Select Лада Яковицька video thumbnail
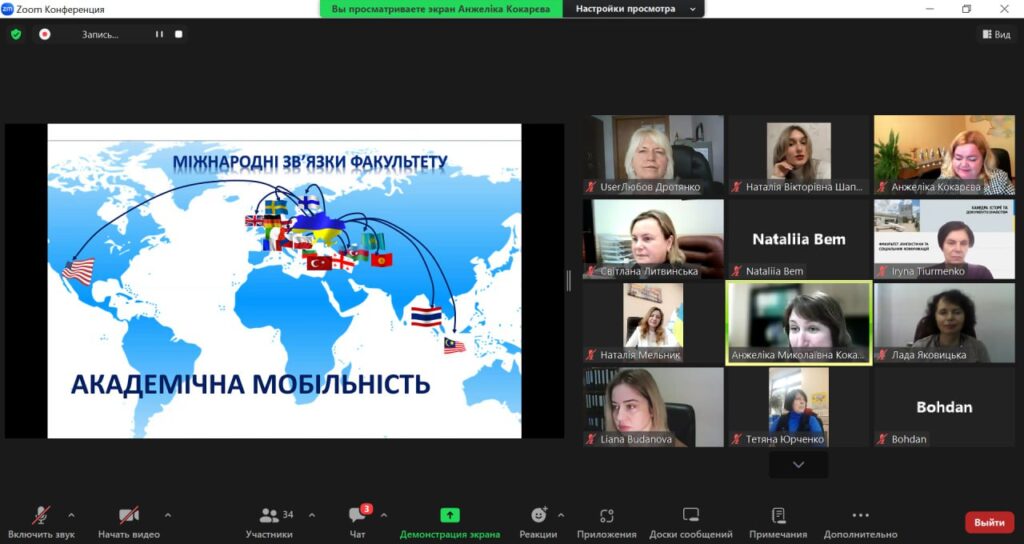Image resolution: width=1024 pixels, height=544 pixels. tap(944, 322)
